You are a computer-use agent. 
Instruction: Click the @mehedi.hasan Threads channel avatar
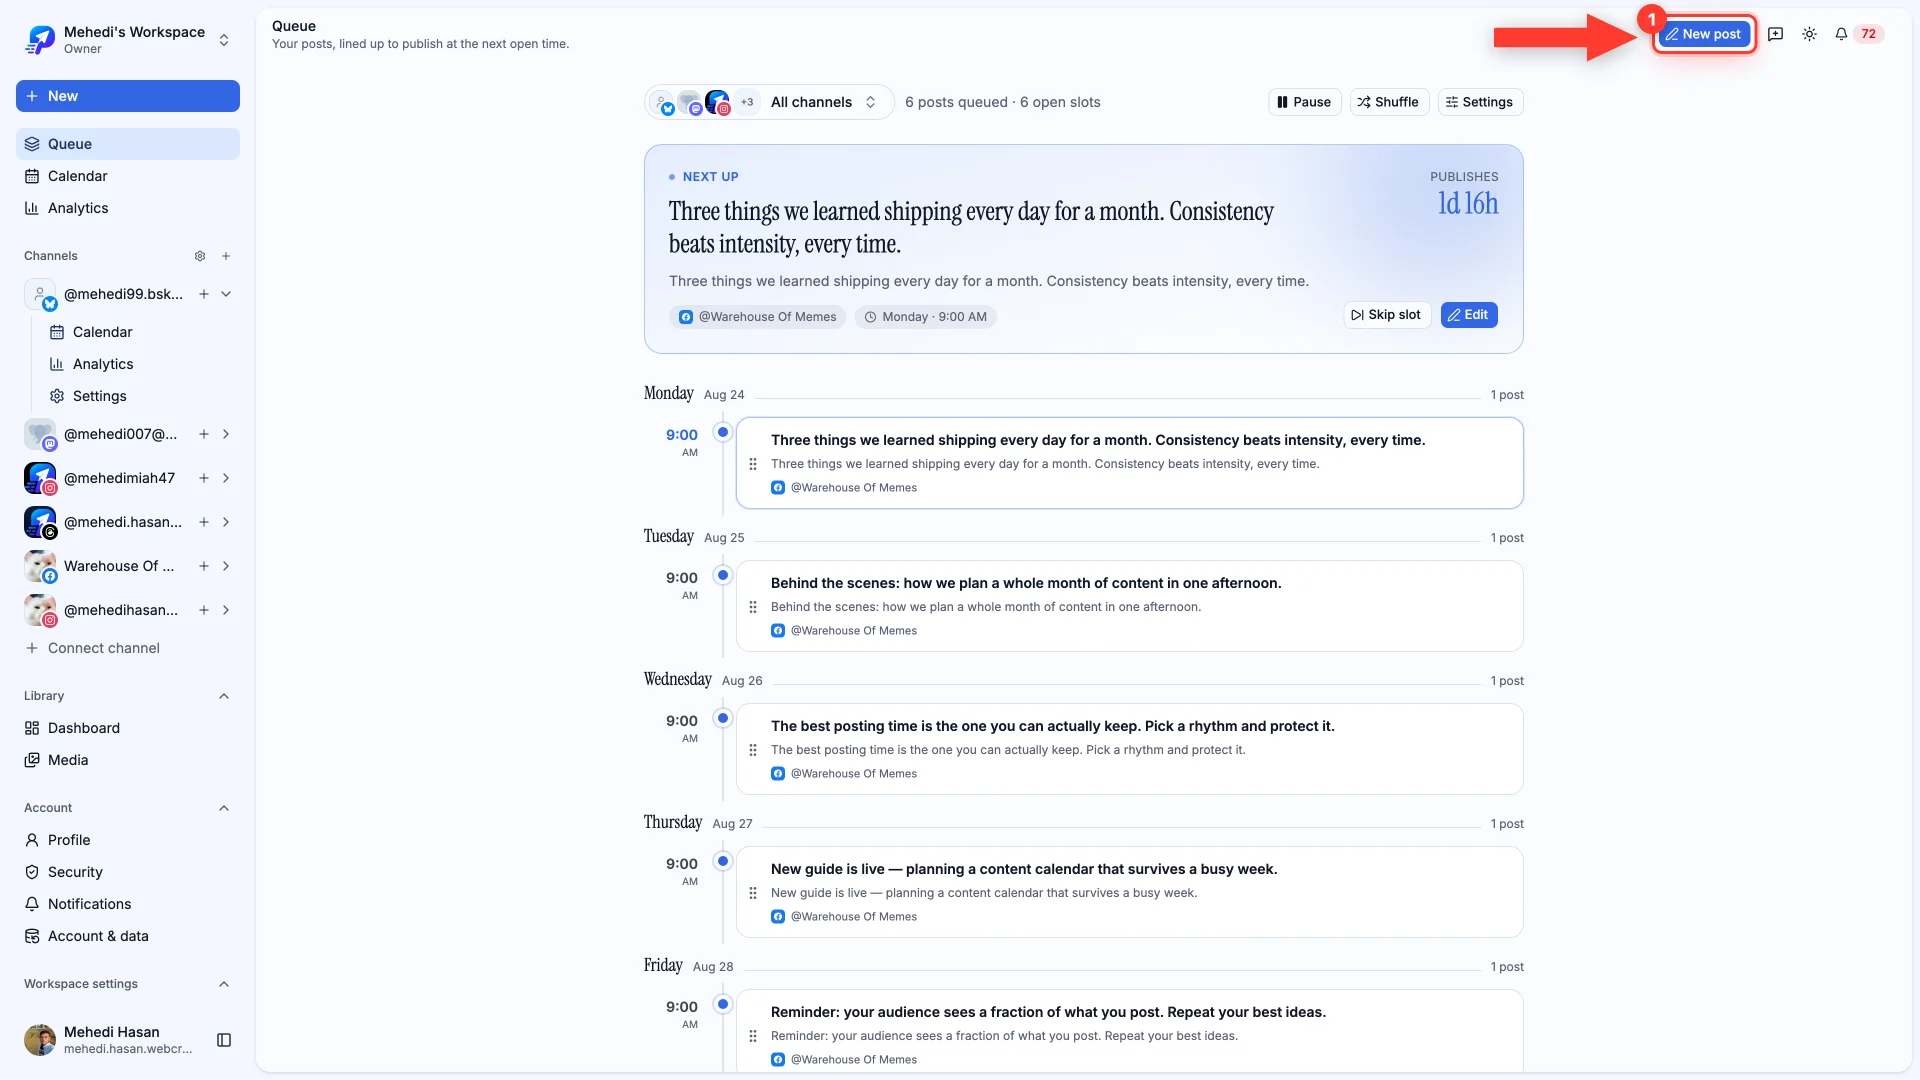click(x=40, y=522)
